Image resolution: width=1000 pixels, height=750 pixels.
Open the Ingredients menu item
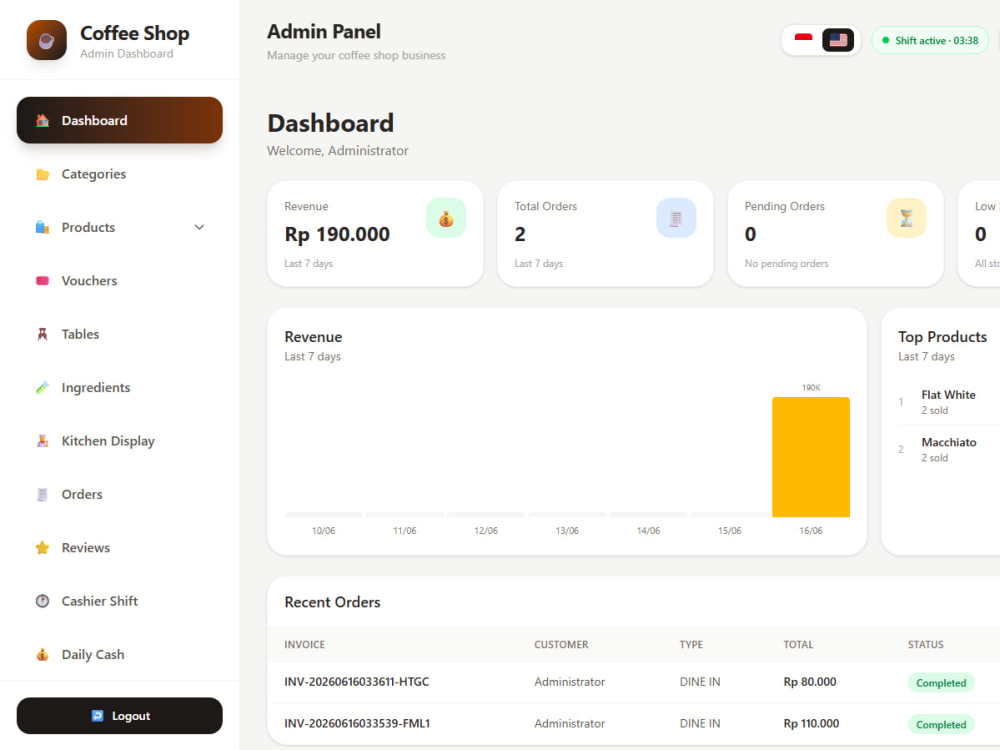(x=119, y=387)
